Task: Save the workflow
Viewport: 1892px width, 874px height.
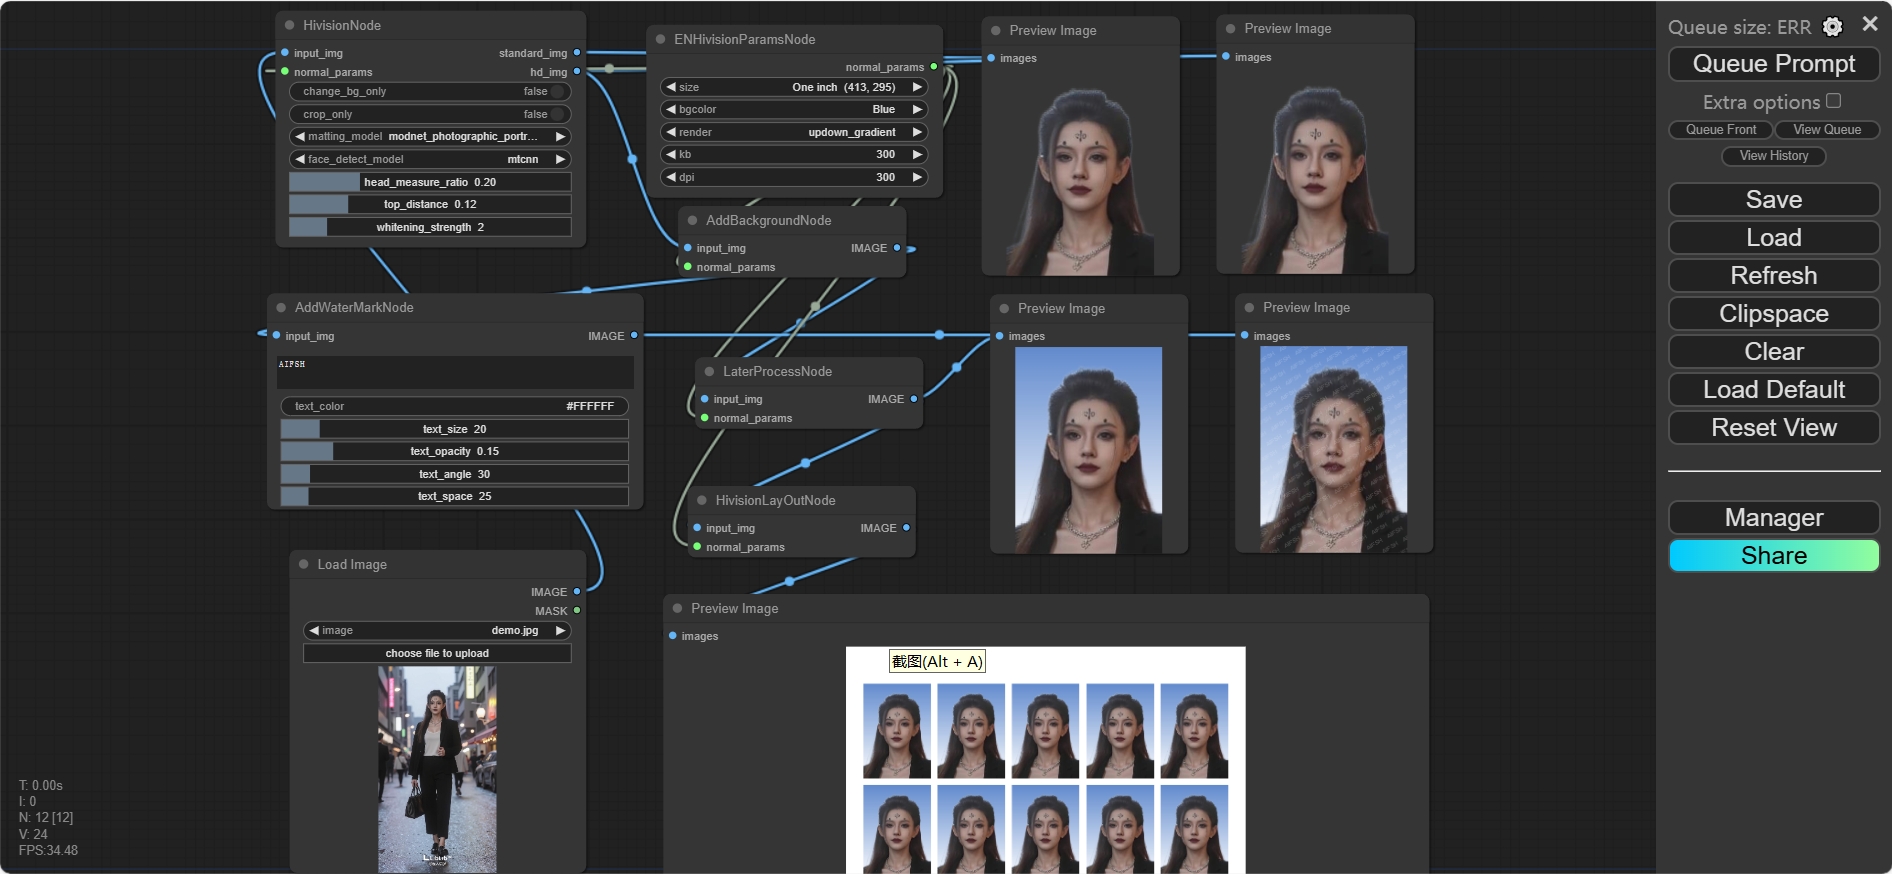Action: (1774, 200)
